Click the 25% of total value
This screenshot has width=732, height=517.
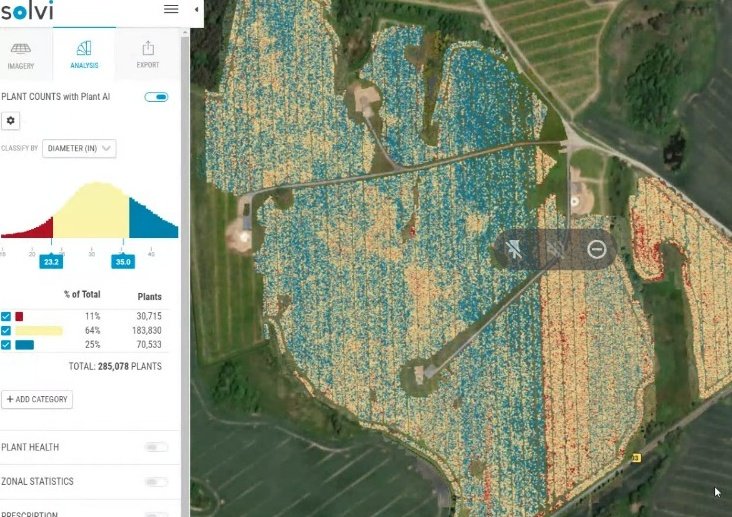tap(92, 345)
